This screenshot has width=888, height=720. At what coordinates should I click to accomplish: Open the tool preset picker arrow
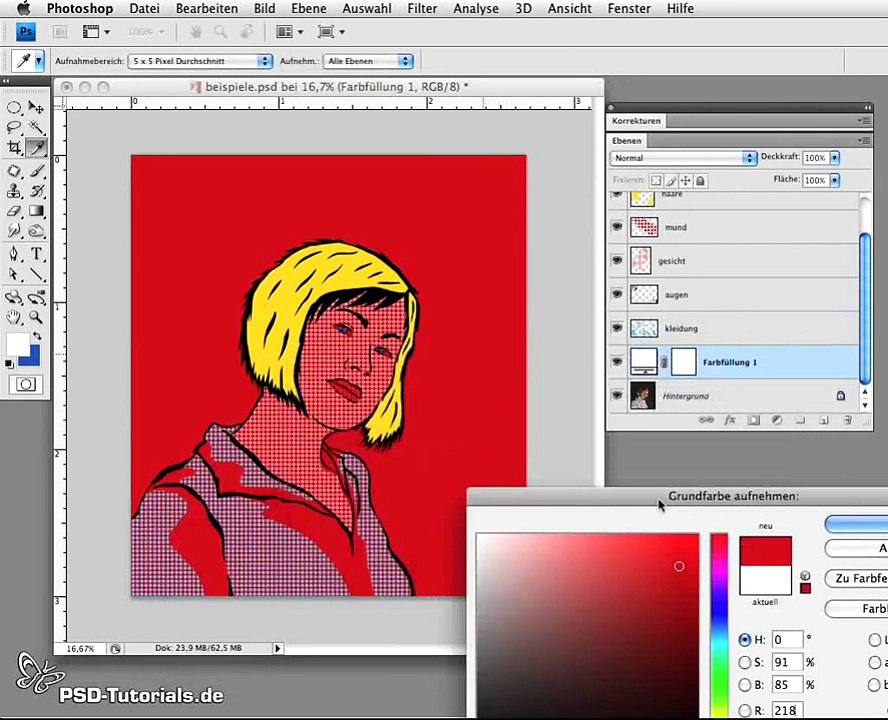(39, 61)
